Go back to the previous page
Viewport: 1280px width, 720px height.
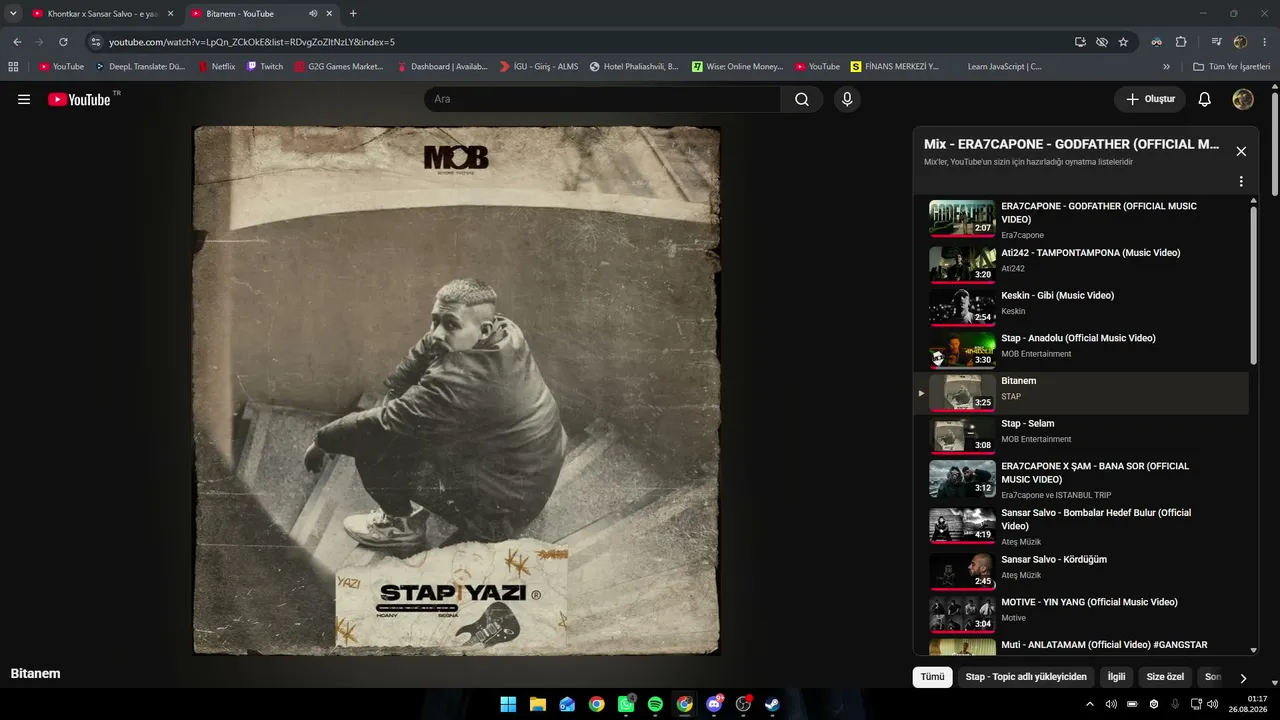[17, 42]
